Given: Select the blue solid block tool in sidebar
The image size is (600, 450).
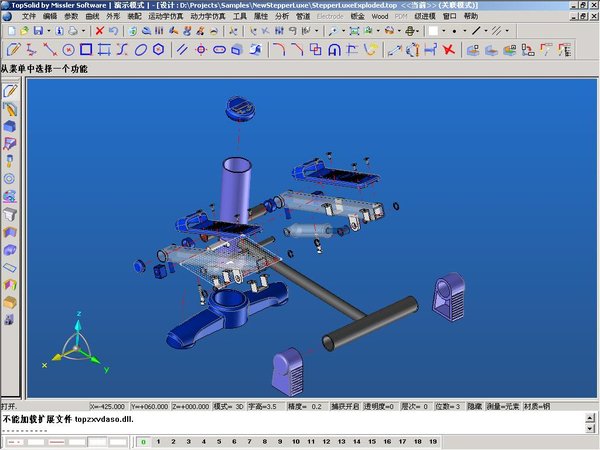Looking at the screenshot, I should [10, 126].
